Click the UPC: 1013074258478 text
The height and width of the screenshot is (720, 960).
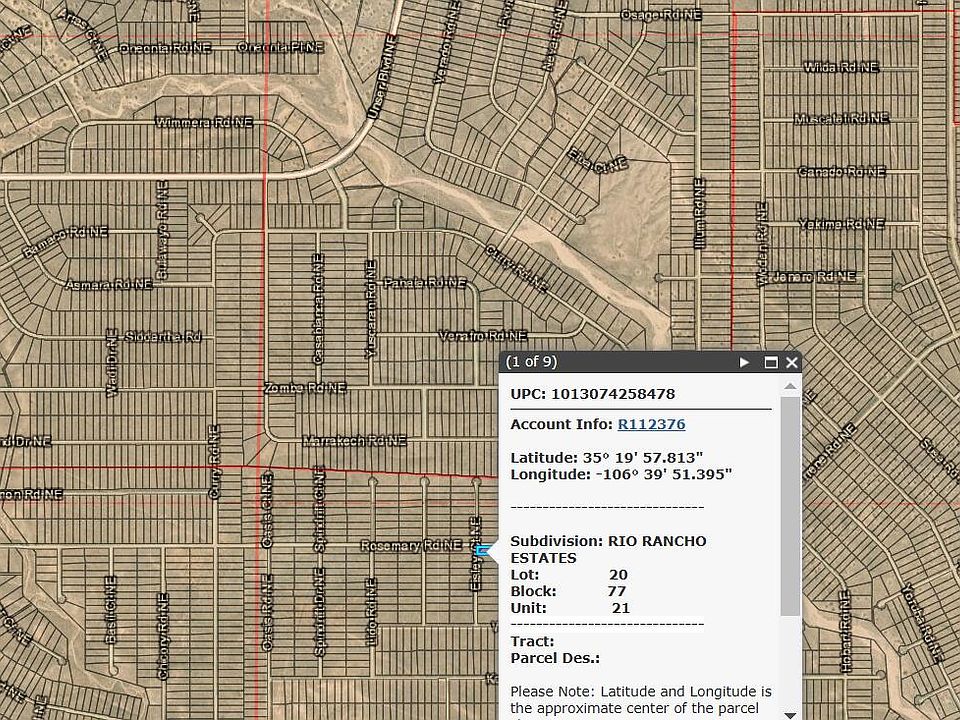pyautogui.click(x=593, y=394)
